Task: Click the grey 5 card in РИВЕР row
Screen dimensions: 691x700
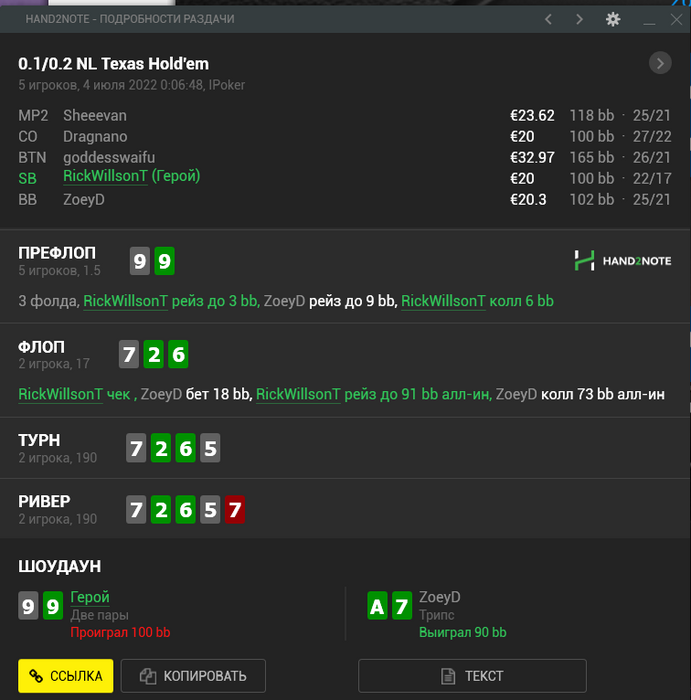Action: [x=210, y=509]
